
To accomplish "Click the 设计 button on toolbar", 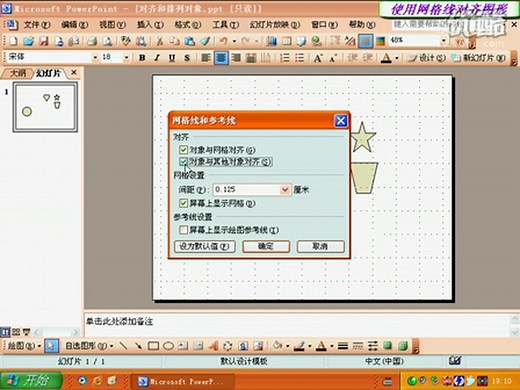I will pyautogui.click(x=427, y=58).
